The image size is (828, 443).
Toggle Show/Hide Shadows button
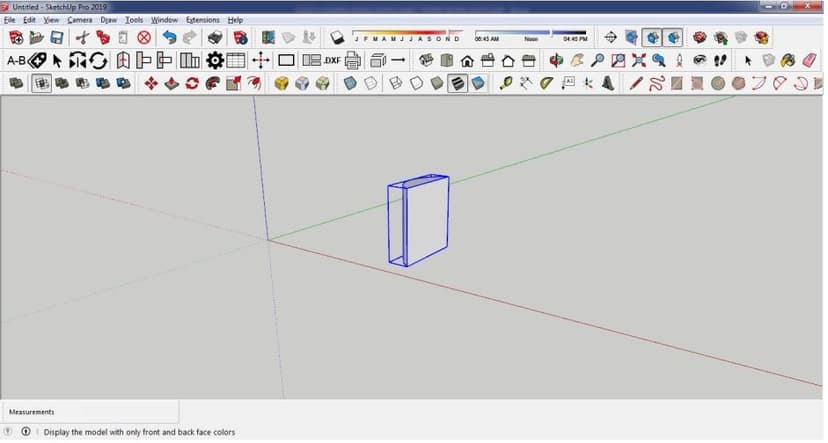(x=337, y=37)
